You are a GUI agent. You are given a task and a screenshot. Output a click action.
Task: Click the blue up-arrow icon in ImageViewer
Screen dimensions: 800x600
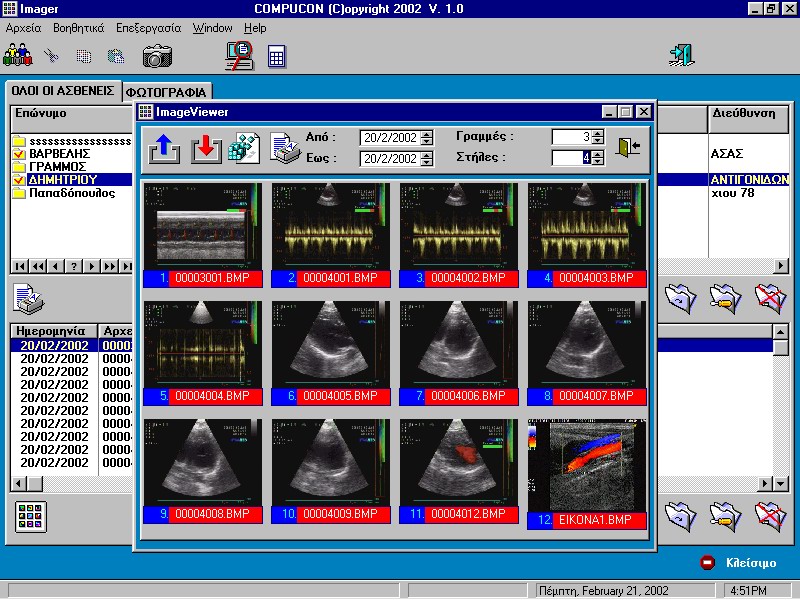click(x=164, y=148)
